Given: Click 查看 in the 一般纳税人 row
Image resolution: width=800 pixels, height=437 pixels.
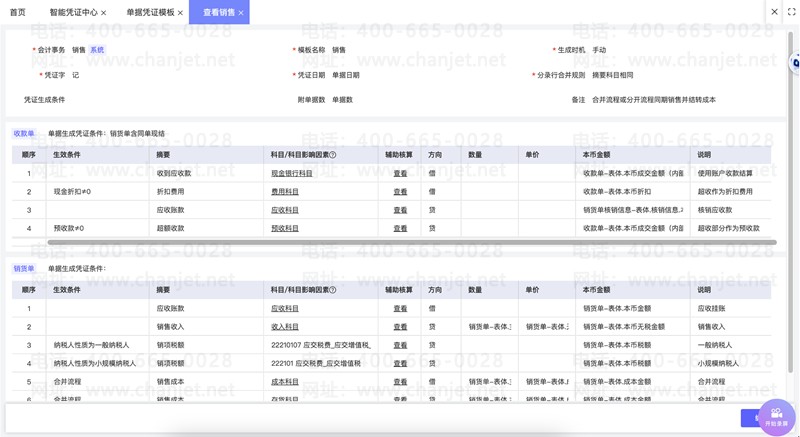Looking at the screenshot, I should [x=400, y=345].
